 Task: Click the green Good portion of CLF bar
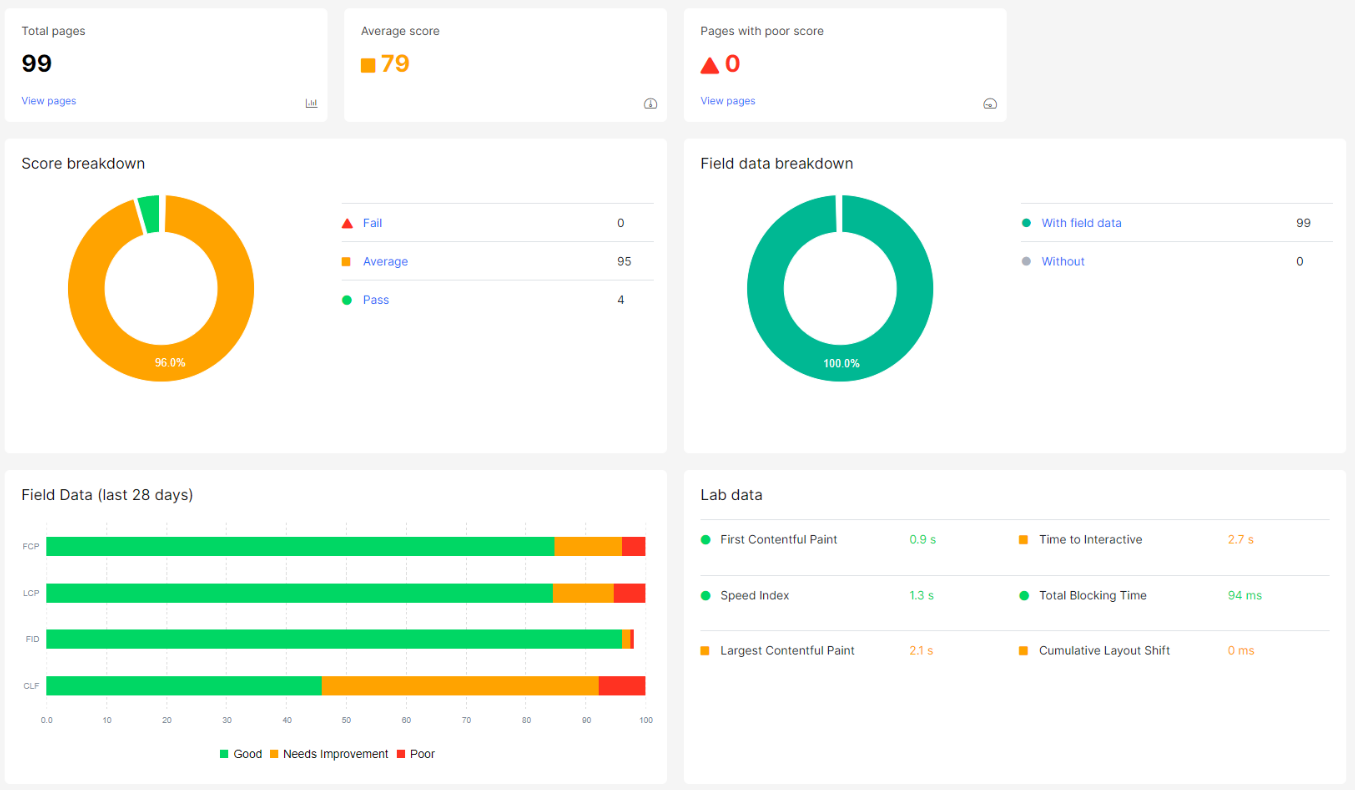[184, 685]
